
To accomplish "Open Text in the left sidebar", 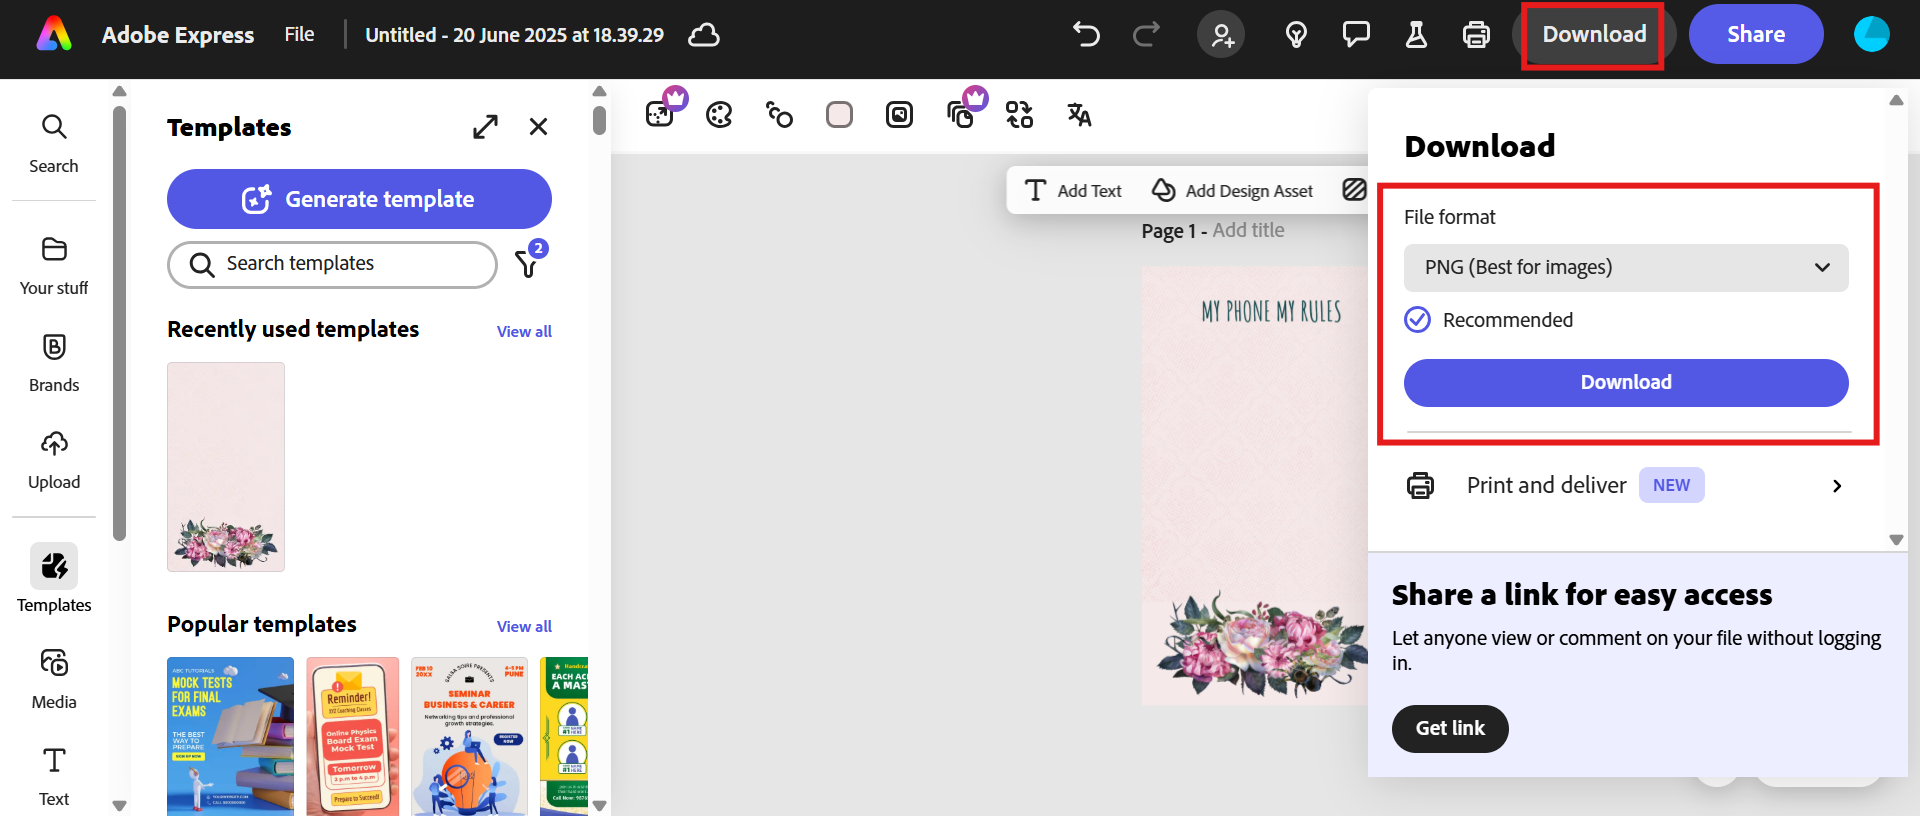I will 54,776.
